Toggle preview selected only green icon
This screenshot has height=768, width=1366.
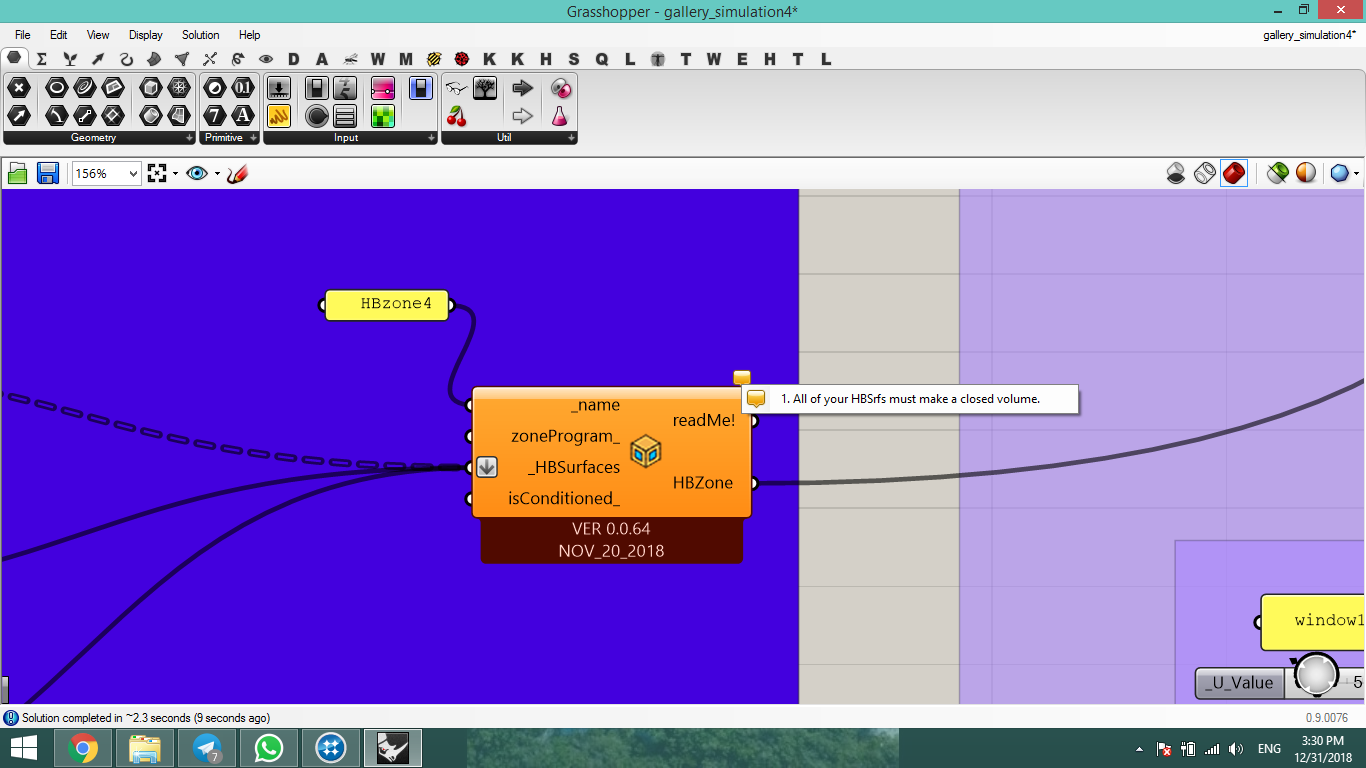pyautogui.click(x=1277, y=174)
